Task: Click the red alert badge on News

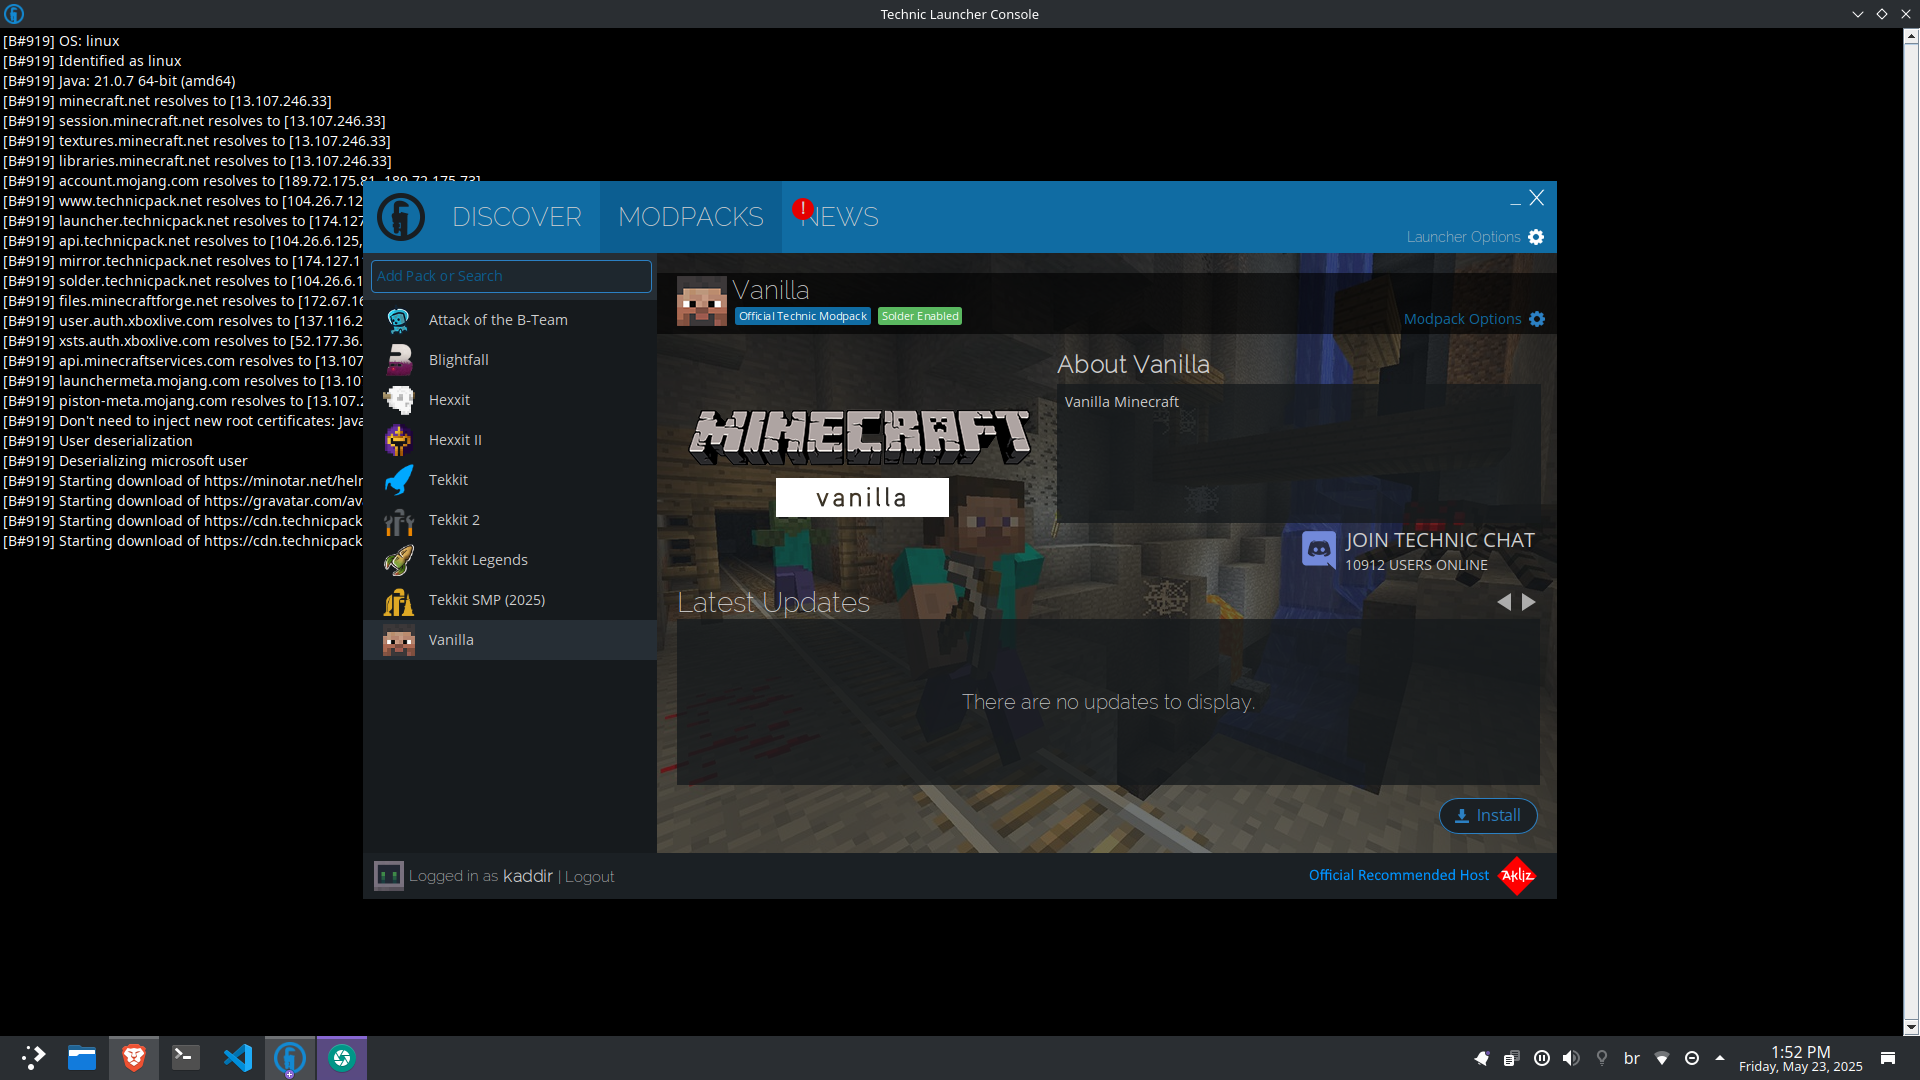Action: pyautogui.click(x=802, y=208)
